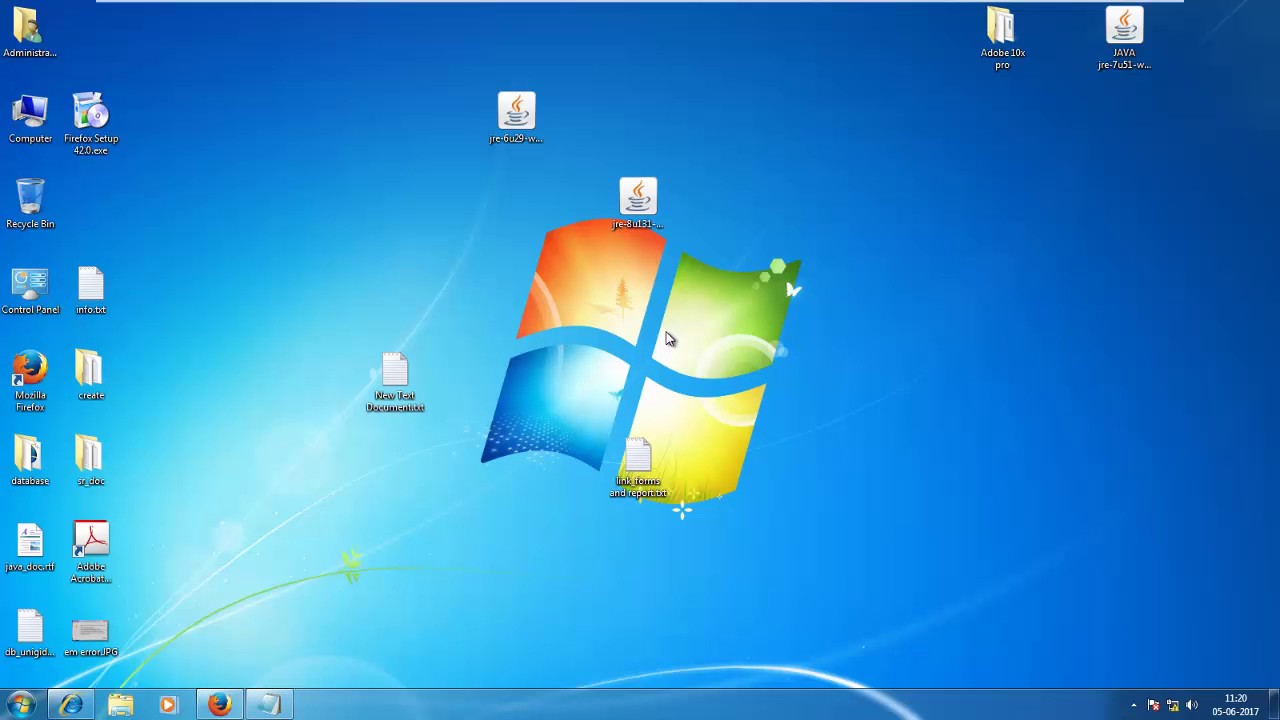The image size is (1280, 720).
Task: Select the Firefox Setup 42.0.exe installer icon
Action: [x=91, y=124]
